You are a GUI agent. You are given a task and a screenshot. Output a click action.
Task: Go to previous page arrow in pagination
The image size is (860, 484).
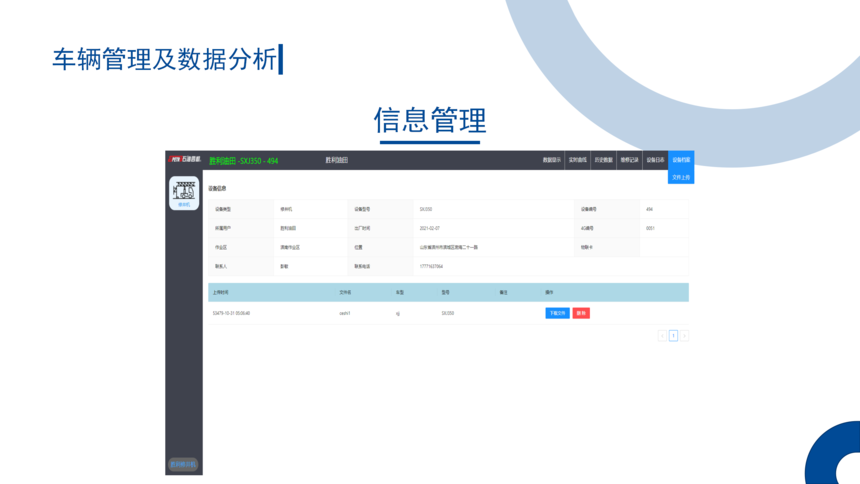click(x=662, y=335)
